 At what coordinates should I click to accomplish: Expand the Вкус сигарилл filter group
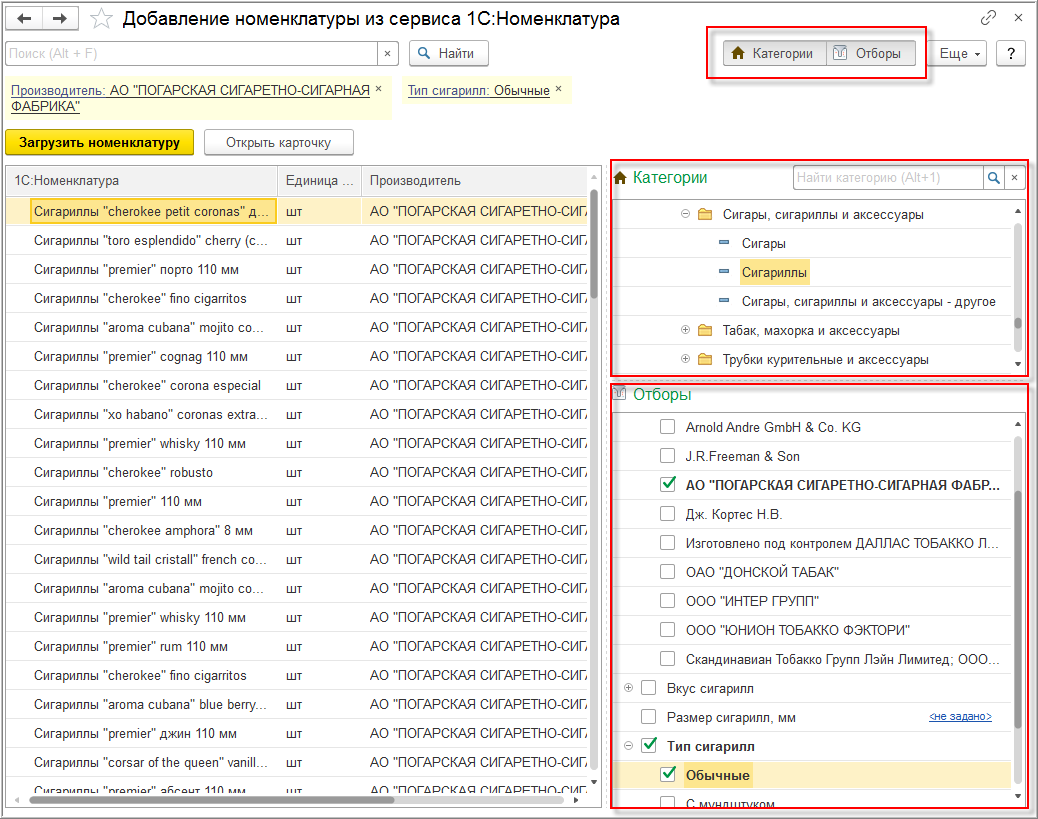pyautogui.click(x=628, y=688)
